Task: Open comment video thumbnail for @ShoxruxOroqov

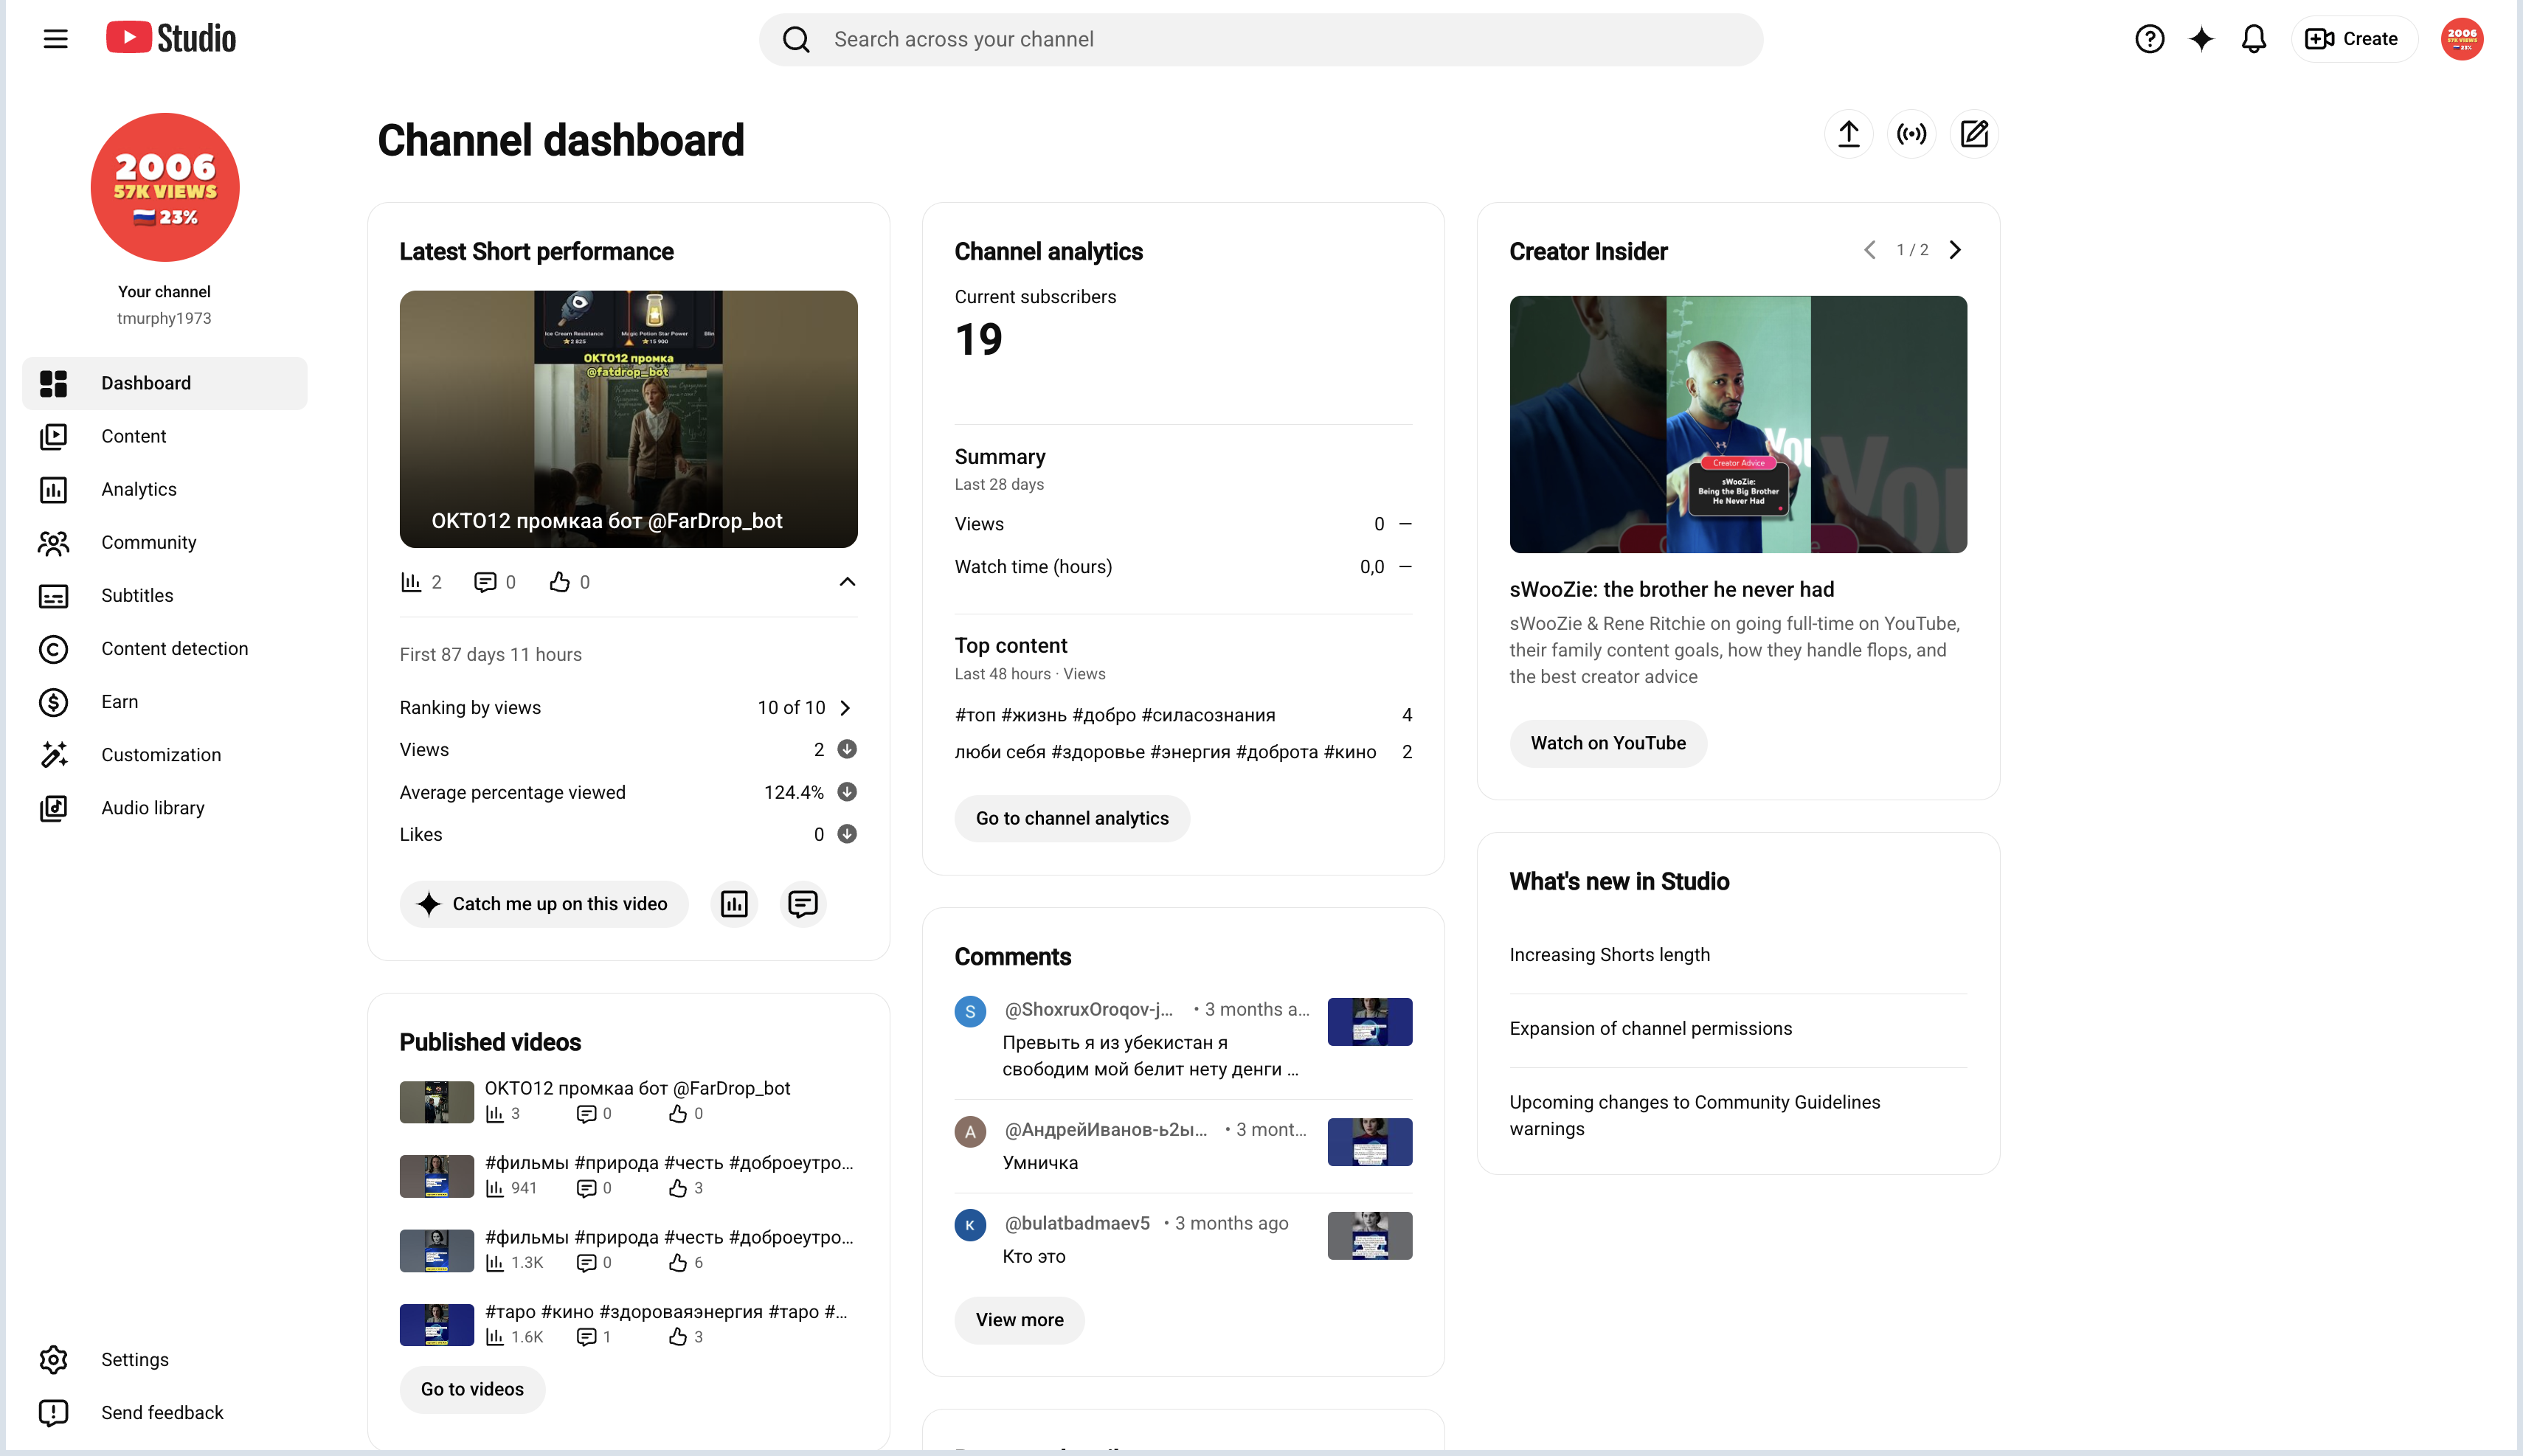Action: tap(1369, 1021)
